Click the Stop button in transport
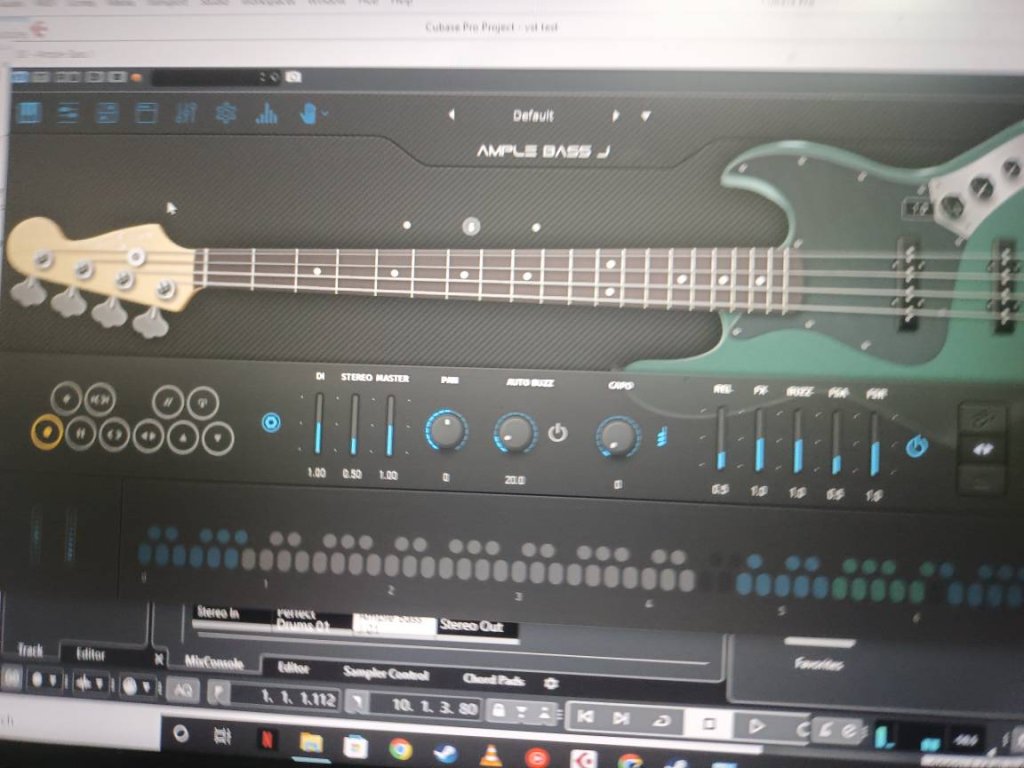This screenshot has width=1024, height=768. (x=709, y=724)
